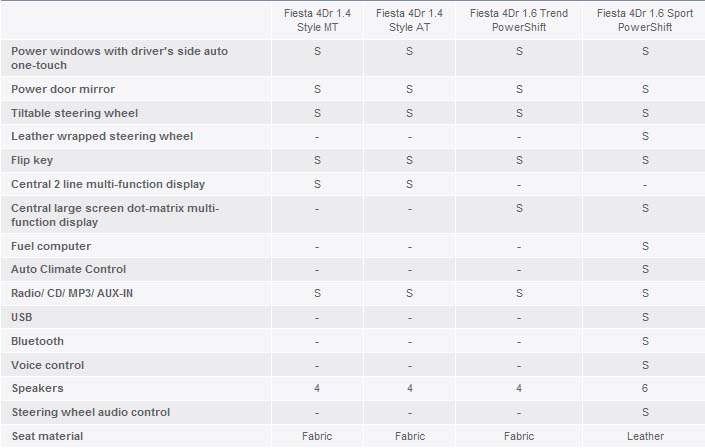Click the Leather wrapped steering wheel label
The width and height of the screenshot is (705, 448).
coord(101,136)
